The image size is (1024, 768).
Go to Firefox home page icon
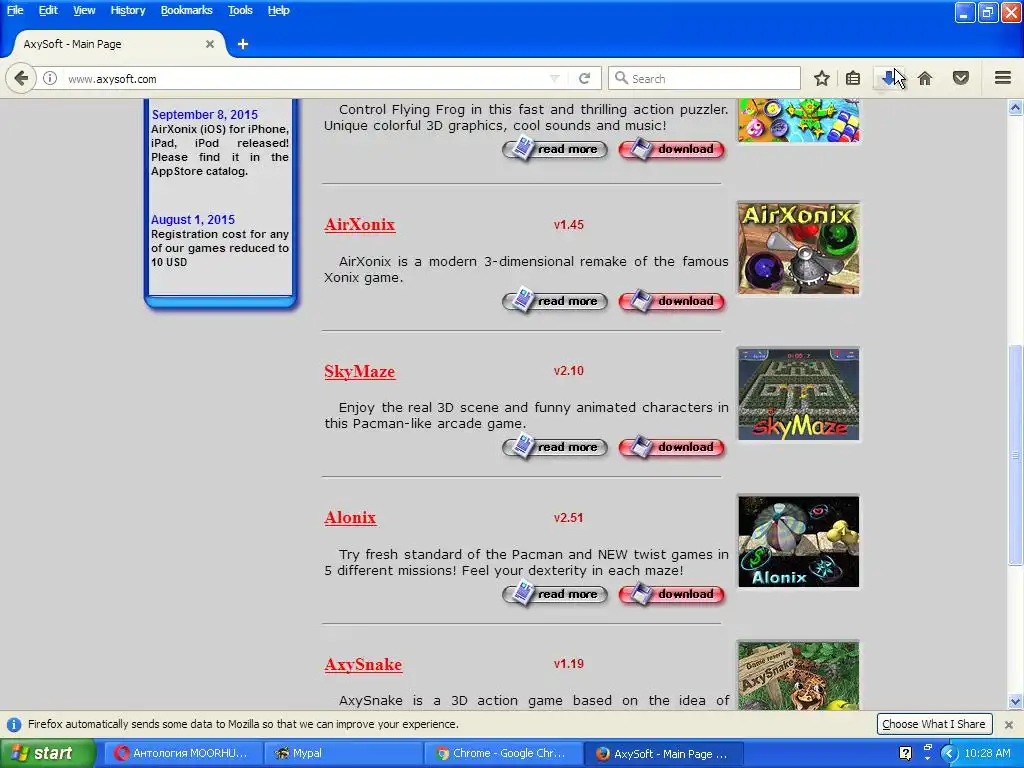coord(925,78)
